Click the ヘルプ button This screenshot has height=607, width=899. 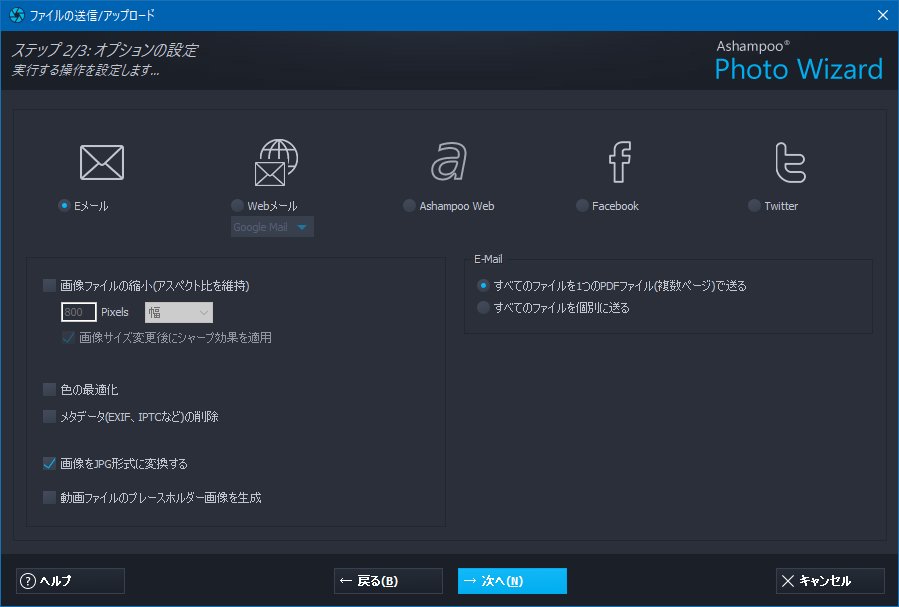click(71, 581)
